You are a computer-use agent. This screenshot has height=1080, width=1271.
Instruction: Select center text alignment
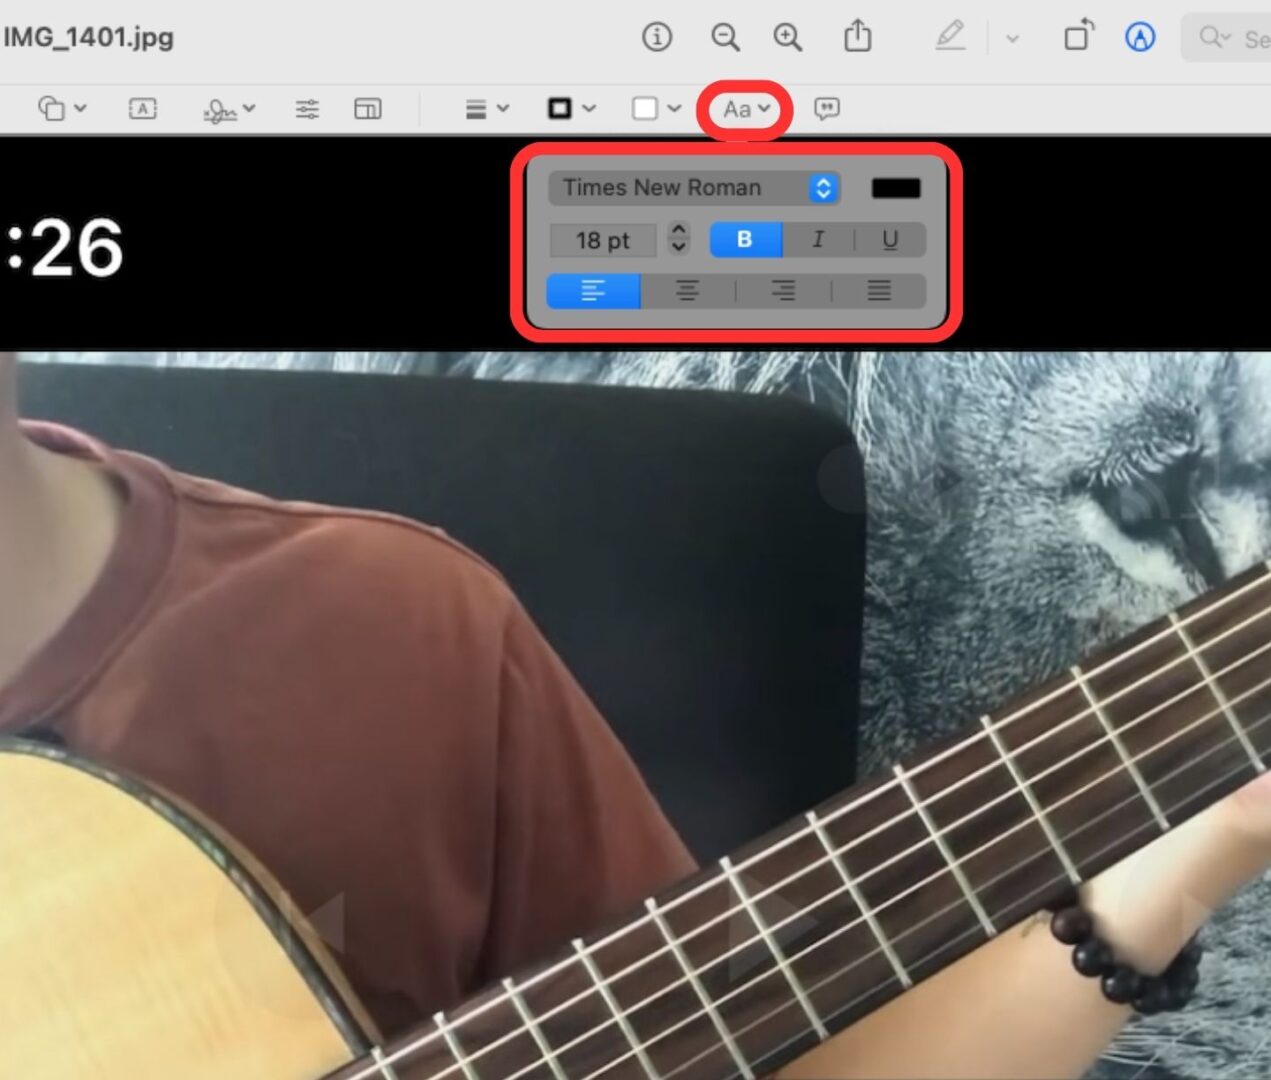pos(687,291)
